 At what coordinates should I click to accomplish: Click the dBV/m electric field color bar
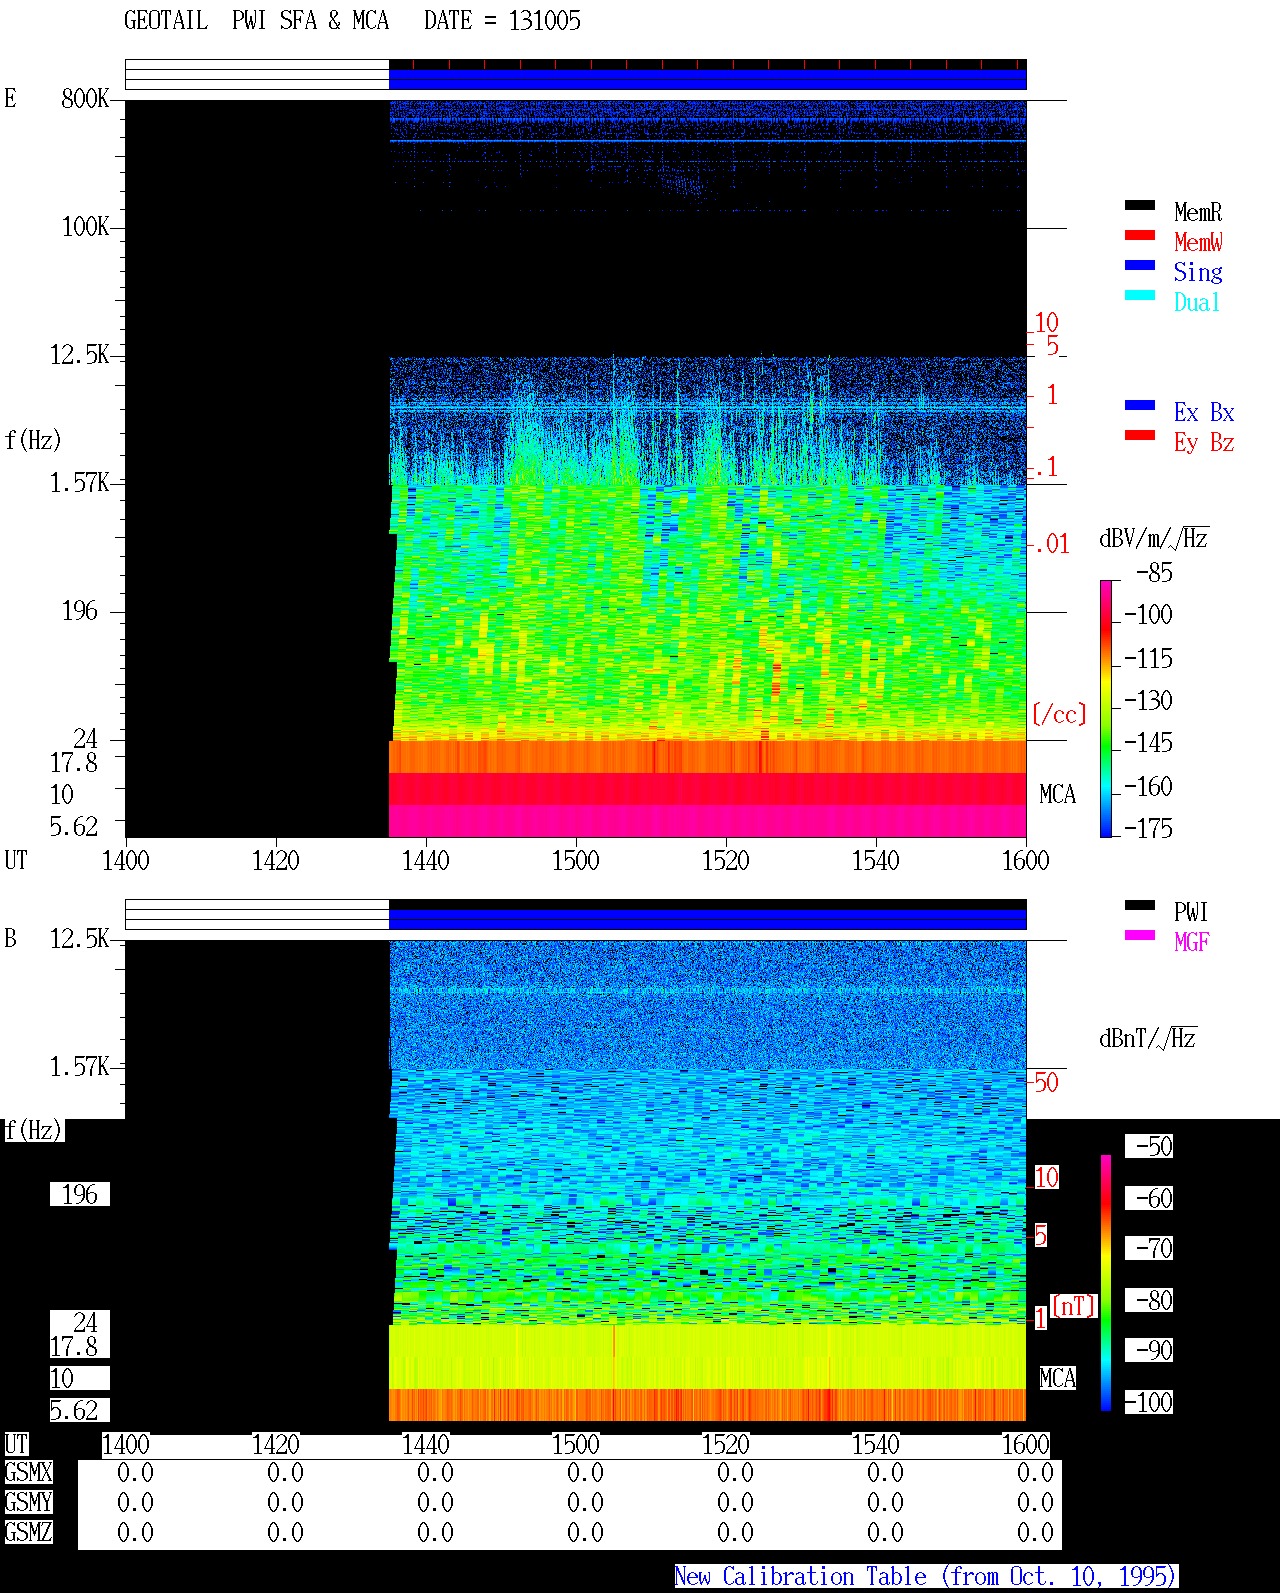click(1106, 708)
